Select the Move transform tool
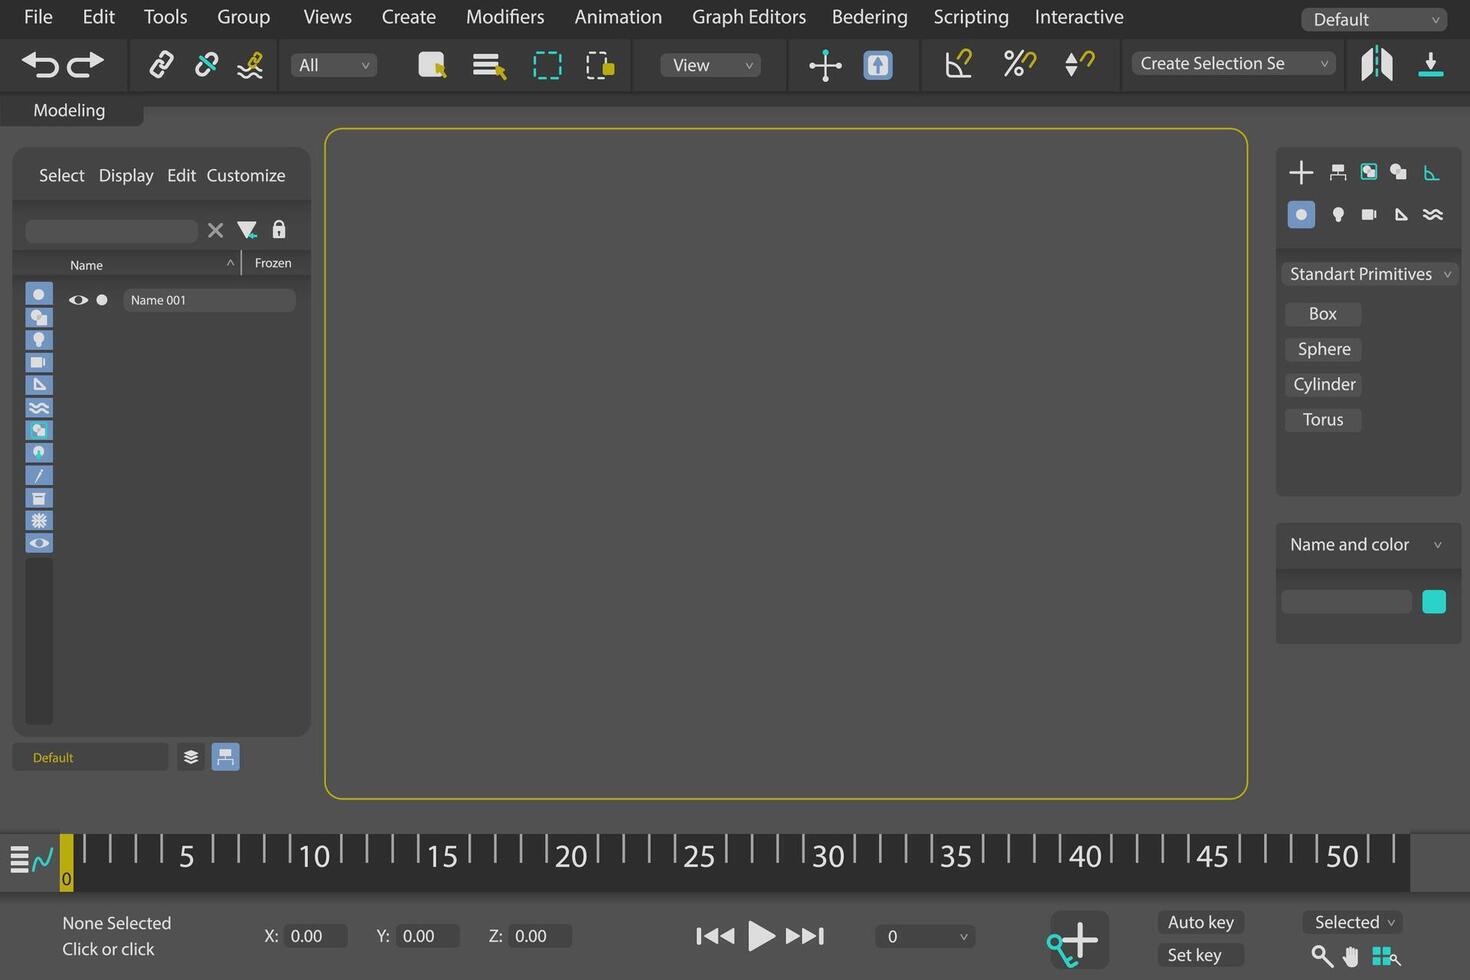The height and width of the screenshot is (980, 1470). coord(824,64)
